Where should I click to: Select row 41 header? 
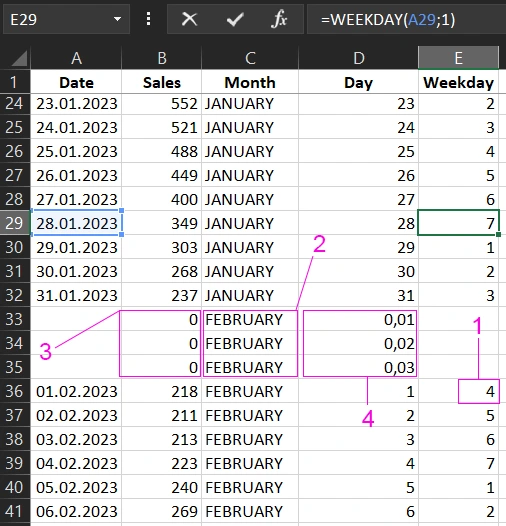(x=15, y=511)
